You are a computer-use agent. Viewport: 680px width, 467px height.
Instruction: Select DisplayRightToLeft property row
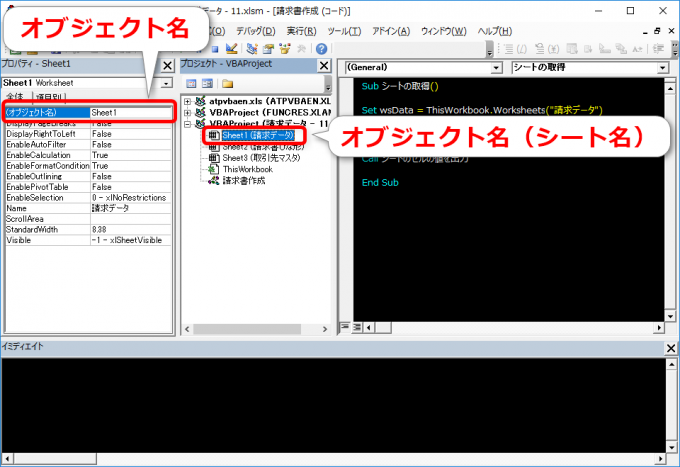88,134
